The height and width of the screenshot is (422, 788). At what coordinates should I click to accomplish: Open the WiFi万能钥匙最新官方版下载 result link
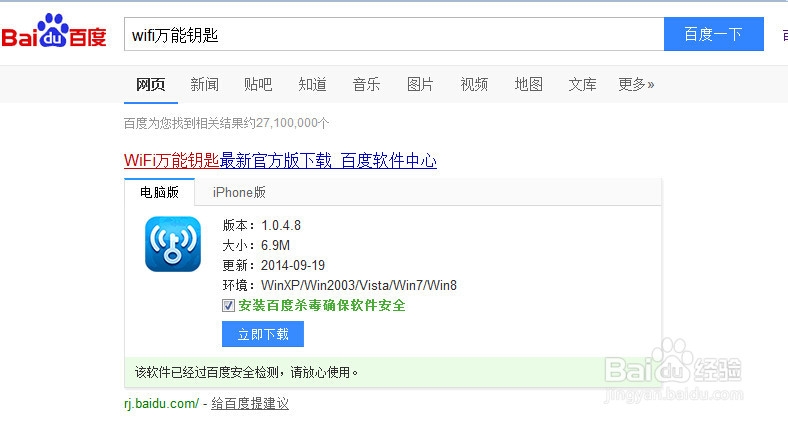point(280,161)
